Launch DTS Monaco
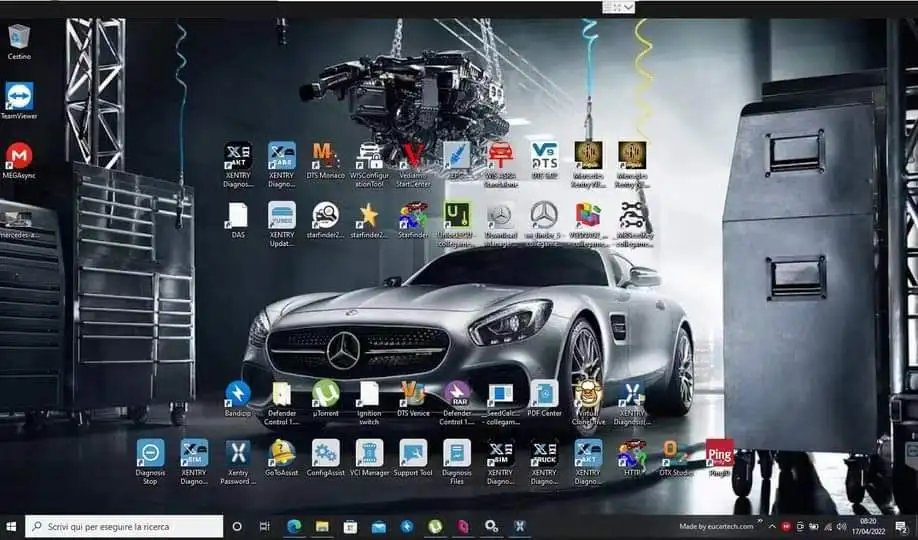 (326, 160)
